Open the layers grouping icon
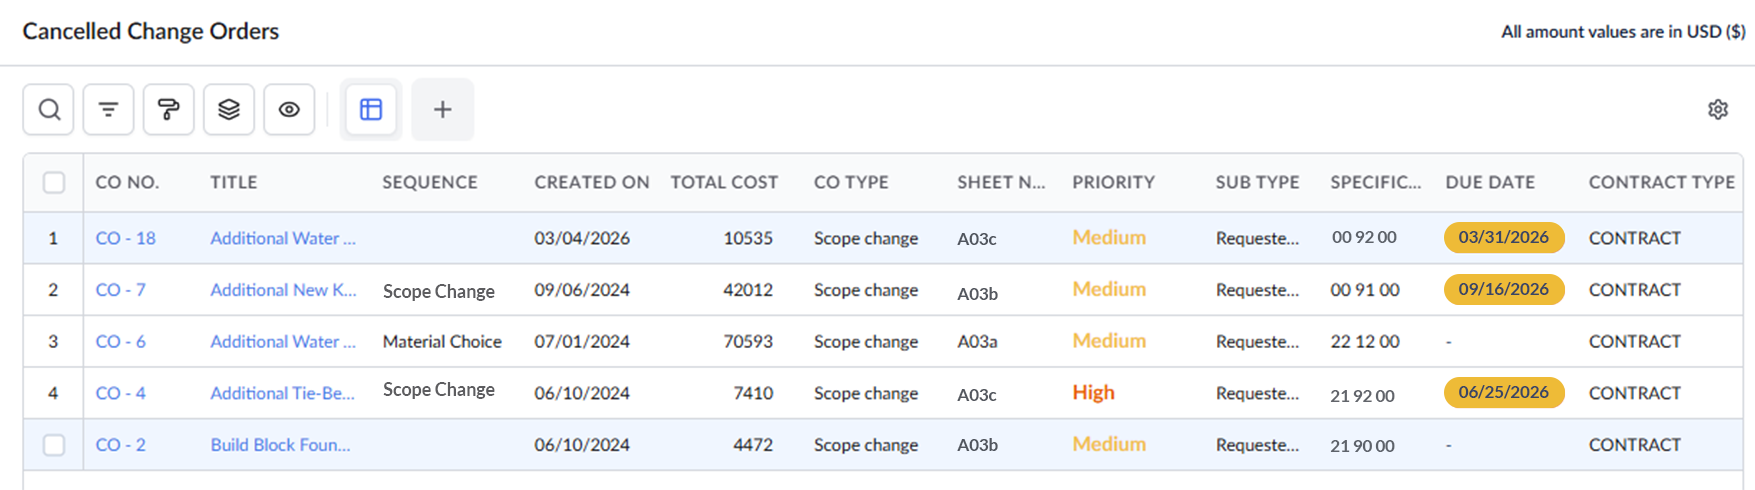 [x=228, y=109]
